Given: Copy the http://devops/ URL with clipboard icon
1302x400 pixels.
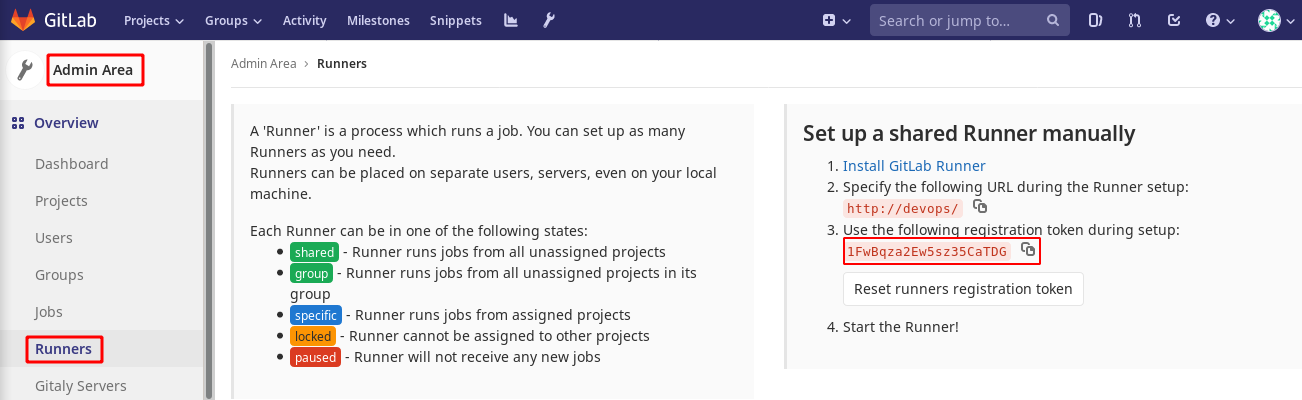Looking at the screenshot, I should 980,206.
